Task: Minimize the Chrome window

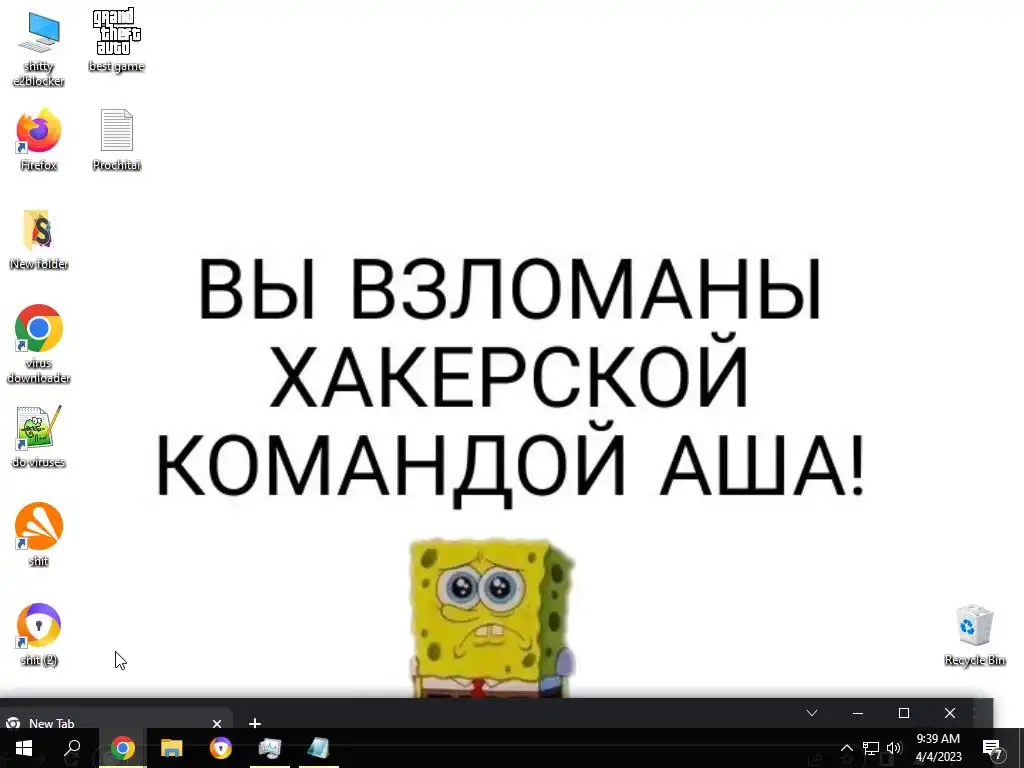Action: click(x=858, y=713)
